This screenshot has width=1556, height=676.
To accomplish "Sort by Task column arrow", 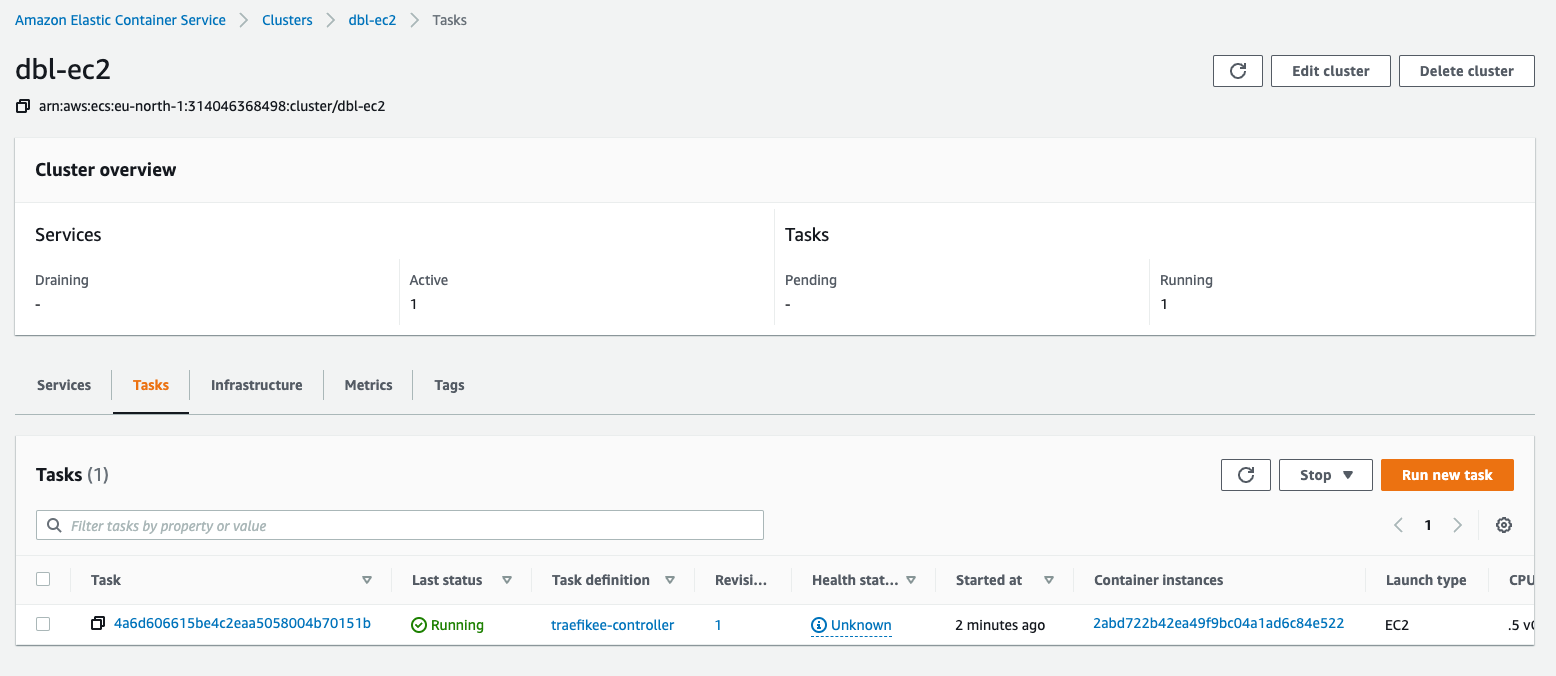I will [367, 580].
